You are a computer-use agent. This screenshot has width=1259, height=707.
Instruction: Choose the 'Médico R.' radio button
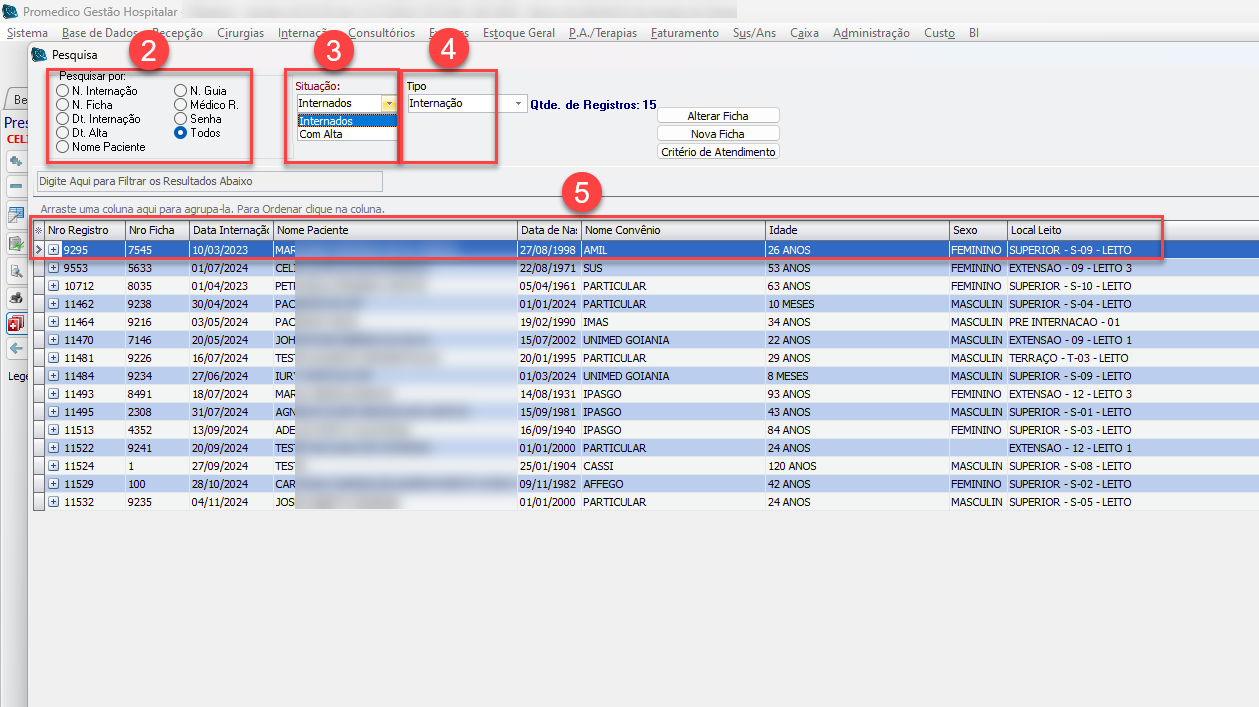[x=181, y=105]
